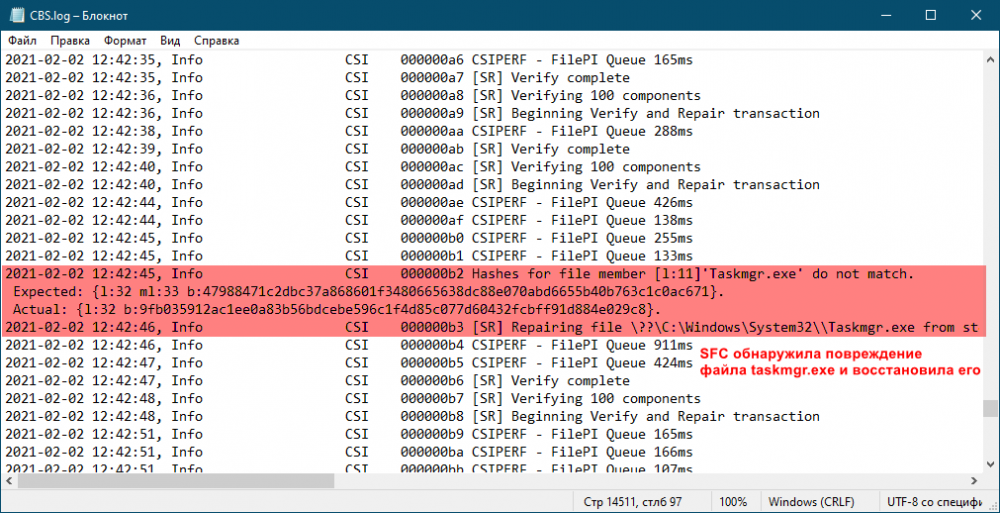Click vertical scrollbar down arrow
1000x513 pixels.
pyautogui.click(x=990, y=465)
